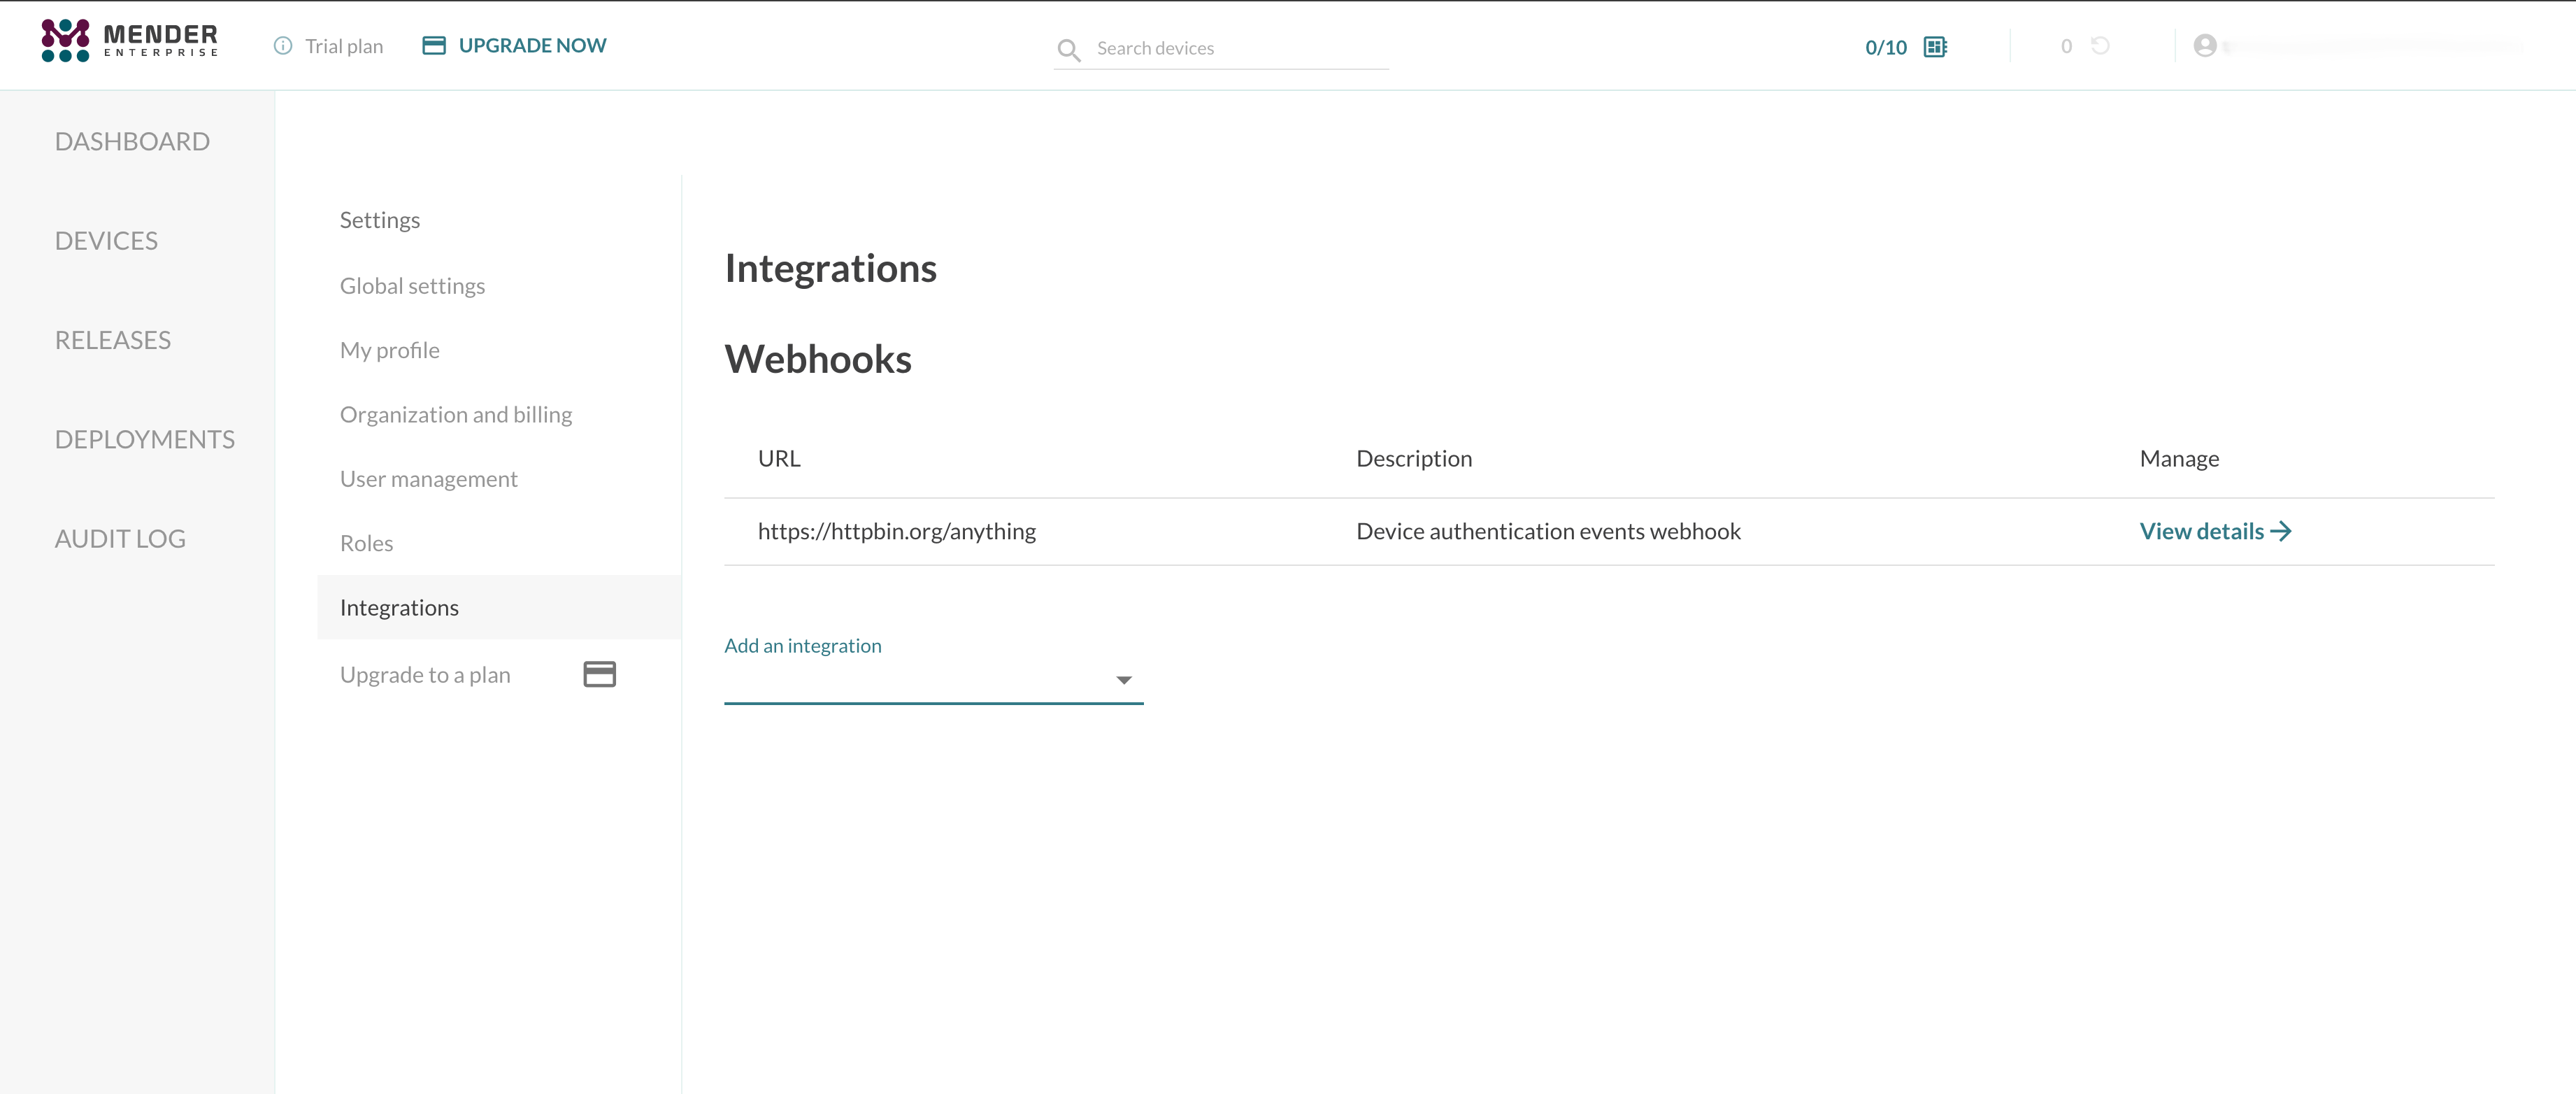This screenshot has width=2576, height=1094.
Task: Click the credit card icon beside Upgrade Now
Action: tap(434, 46)
